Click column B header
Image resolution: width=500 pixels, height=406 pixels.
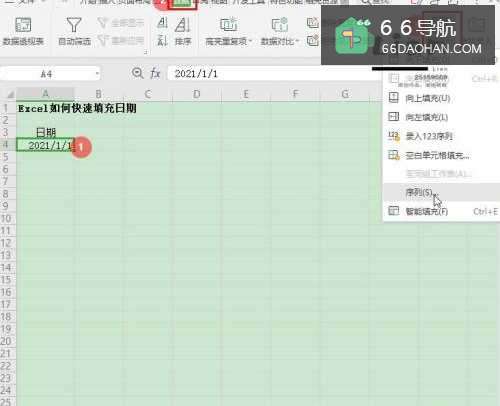[x=99, y=94]
